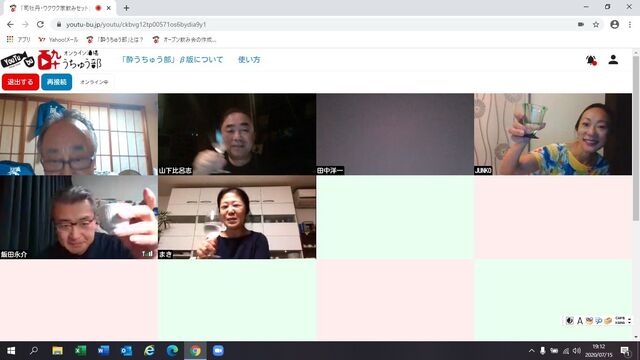Image resolution: width=640 pixels, height=360 pixels.
Task: Reload the page with refresh icon
Action: (40, 24)
